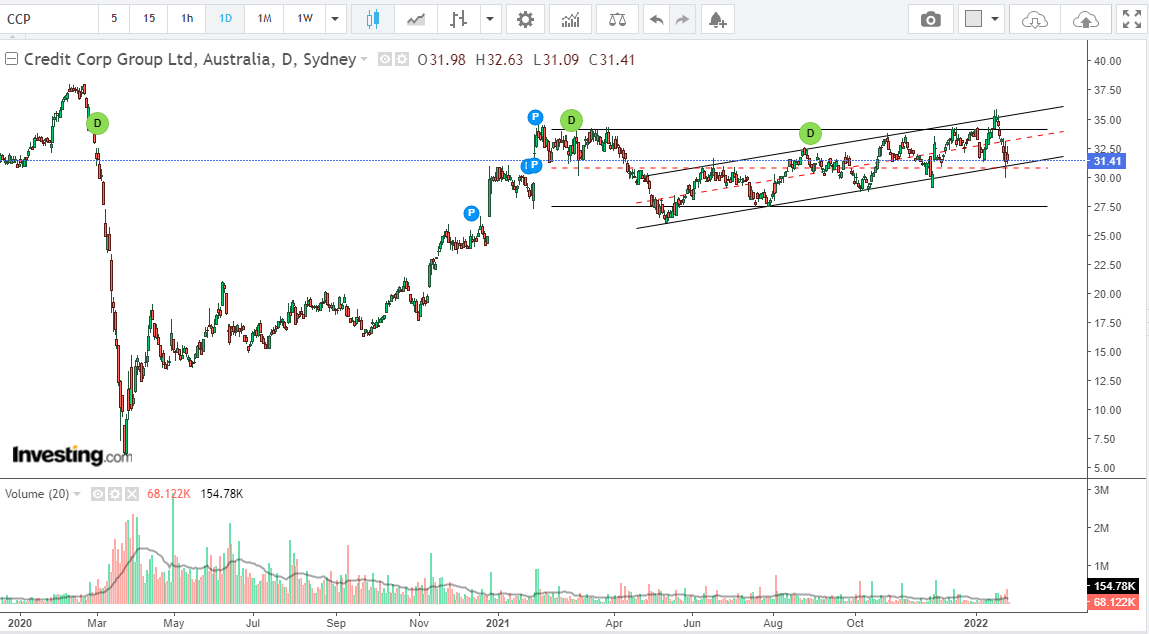
Task: Redo the last chart action
Action: tap(682, 20)
